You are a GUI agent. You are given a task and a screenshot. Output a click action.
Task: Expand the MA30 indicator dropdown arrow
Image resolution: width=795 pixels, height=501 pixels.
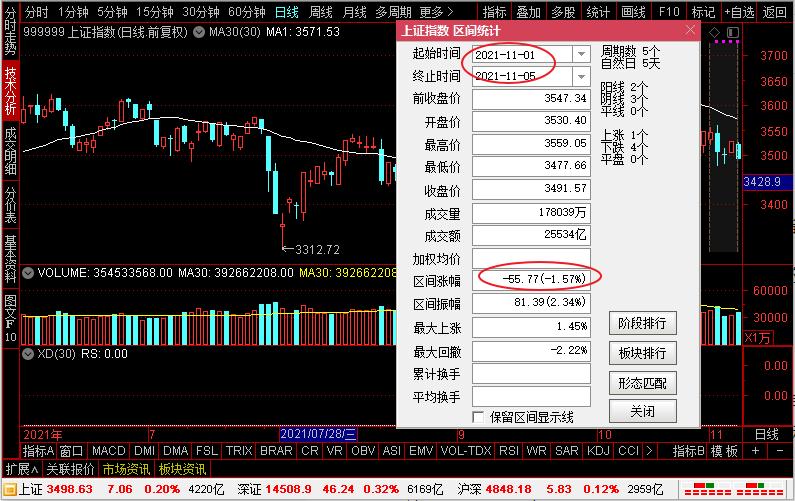pos(199,32)
